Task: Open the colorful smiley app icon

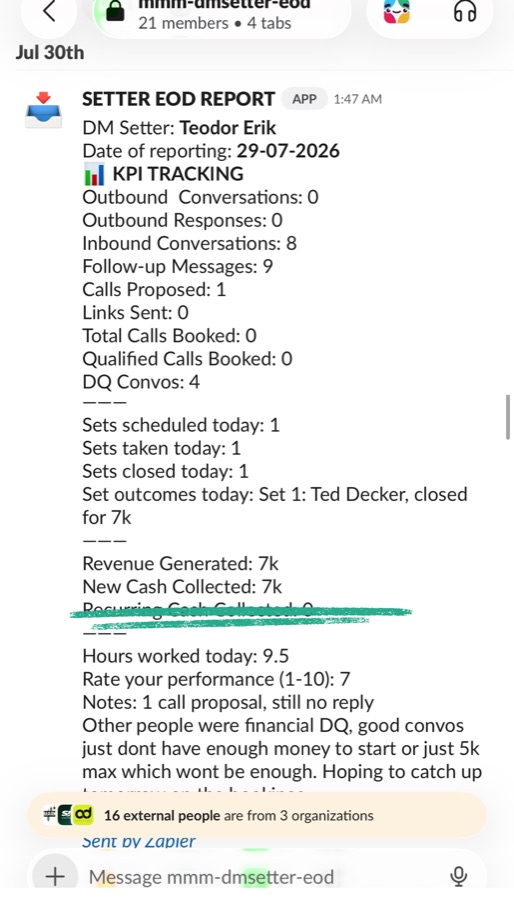Action: (x=396, y=11)
